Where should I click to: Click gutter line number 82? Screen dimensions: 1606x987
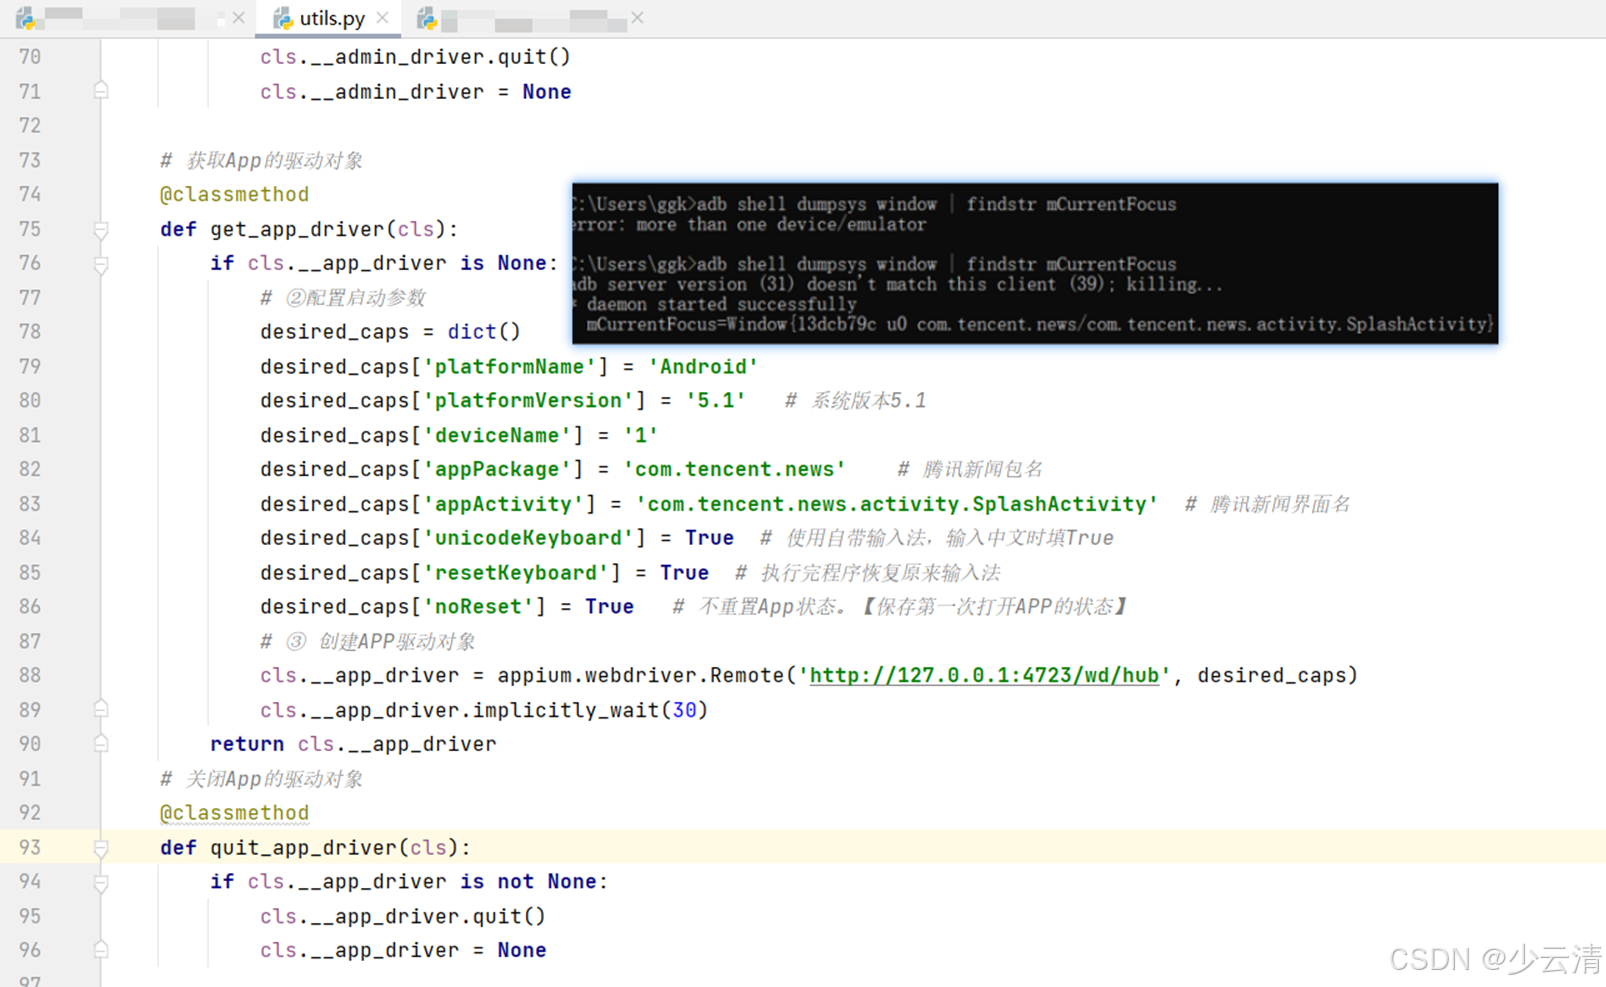point(30,469)
